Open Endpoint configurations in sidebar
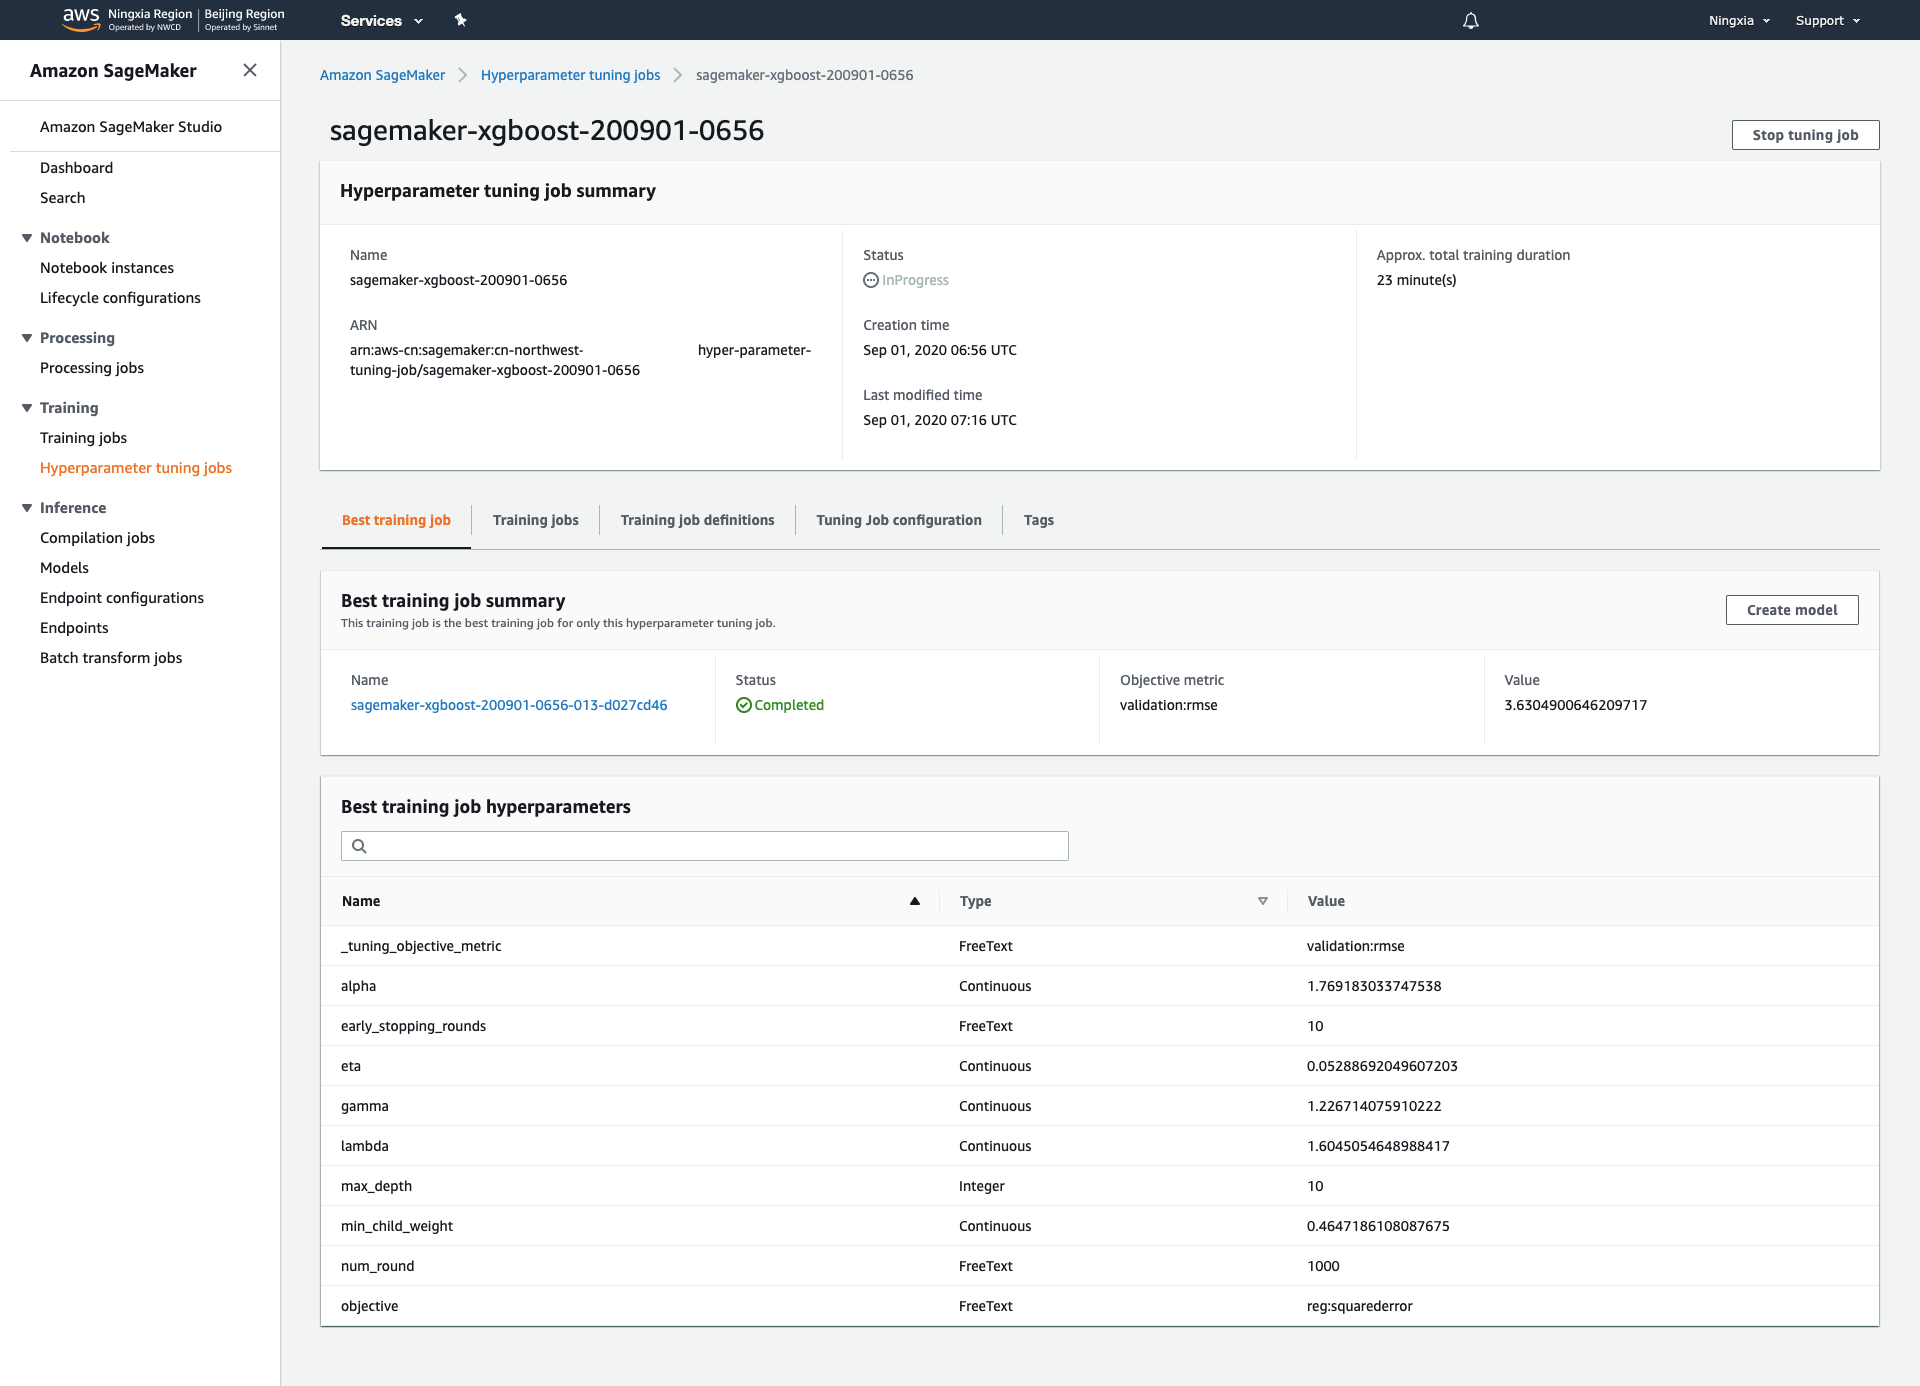This screenshot has height=1386, width=1920. 122,598
